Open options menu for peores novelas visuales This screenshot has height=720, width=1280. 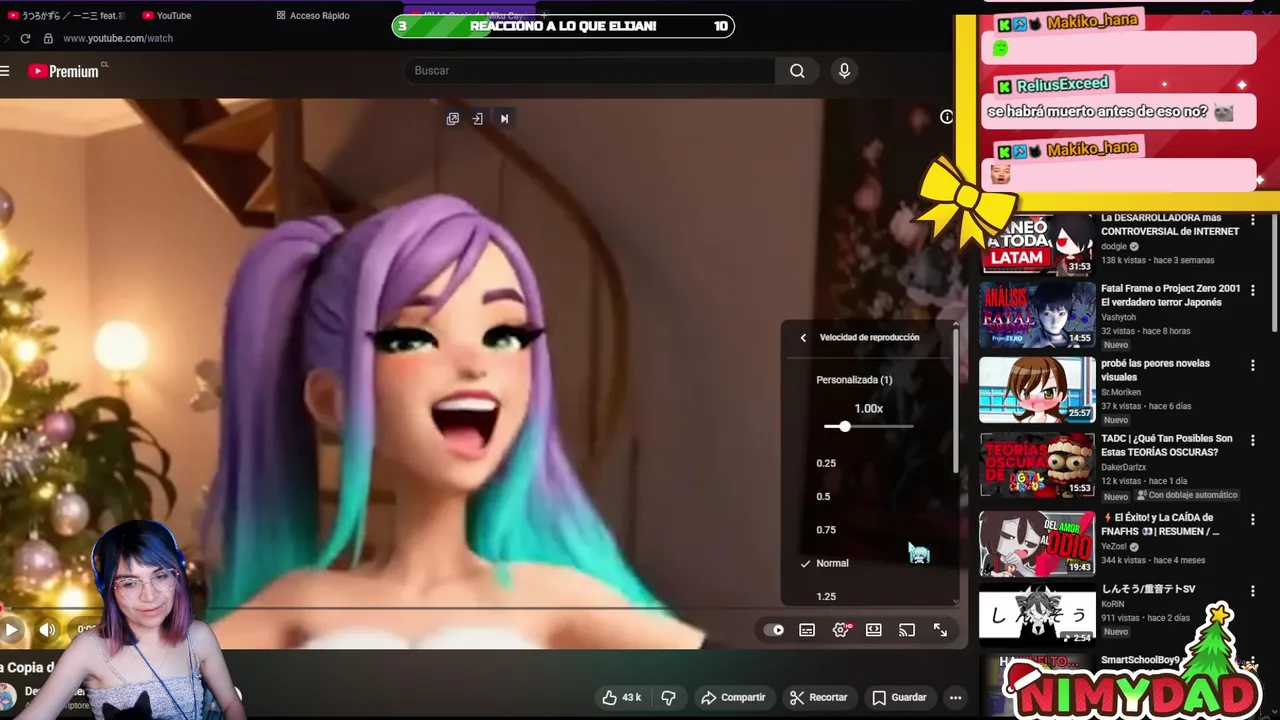[x=1253, y=366]
